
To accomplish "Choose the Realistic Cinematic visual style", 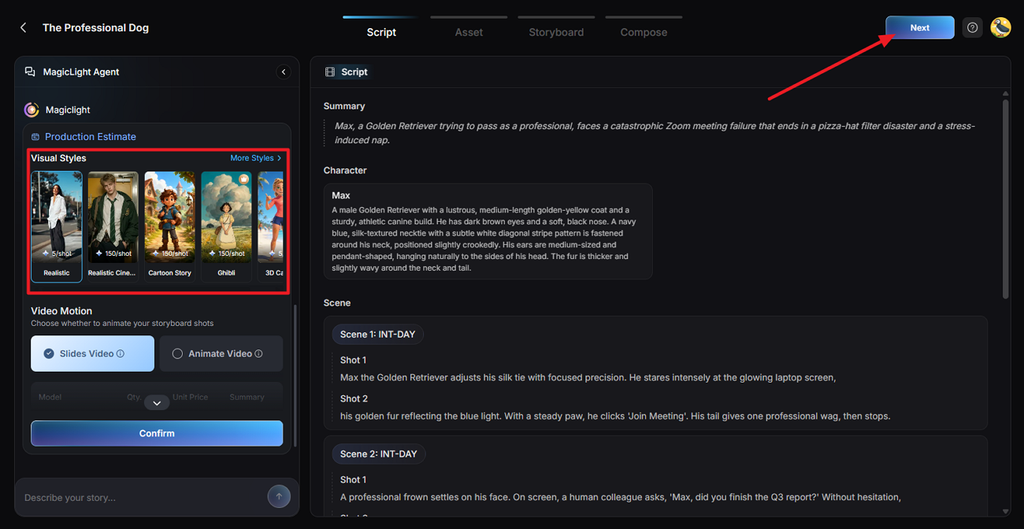I will [113, 227].
